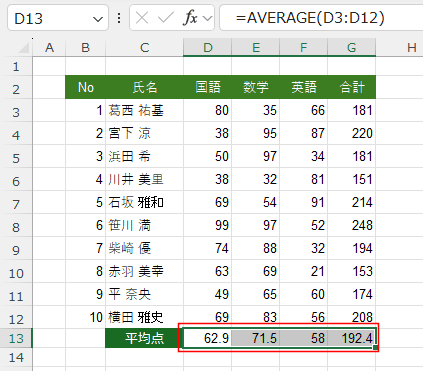423x371 pixels.
Task: Select total cell showing 151
Action: pos(352,179)
